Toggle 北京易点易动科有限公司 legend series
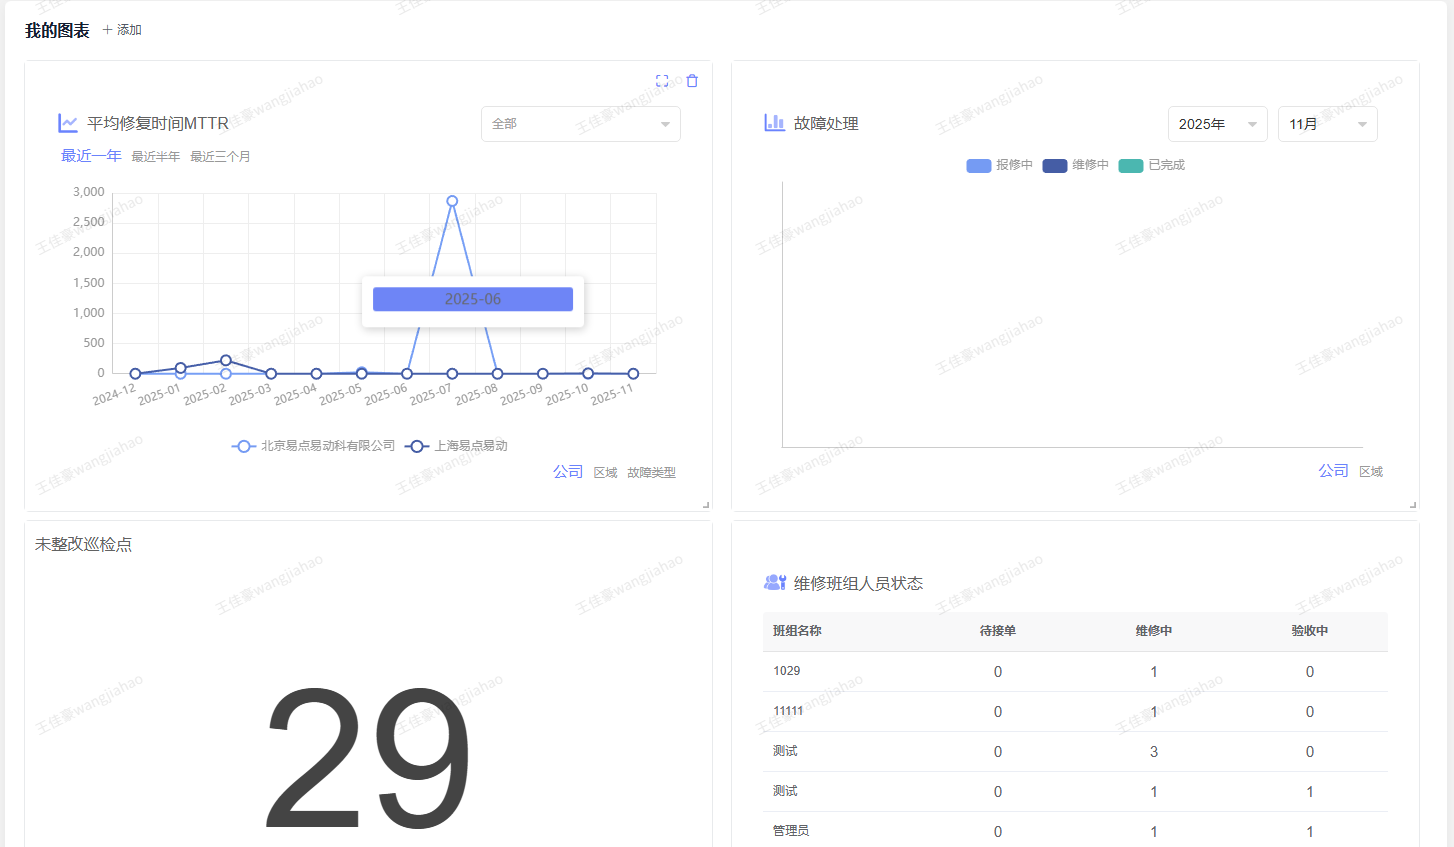 (314, 446)
